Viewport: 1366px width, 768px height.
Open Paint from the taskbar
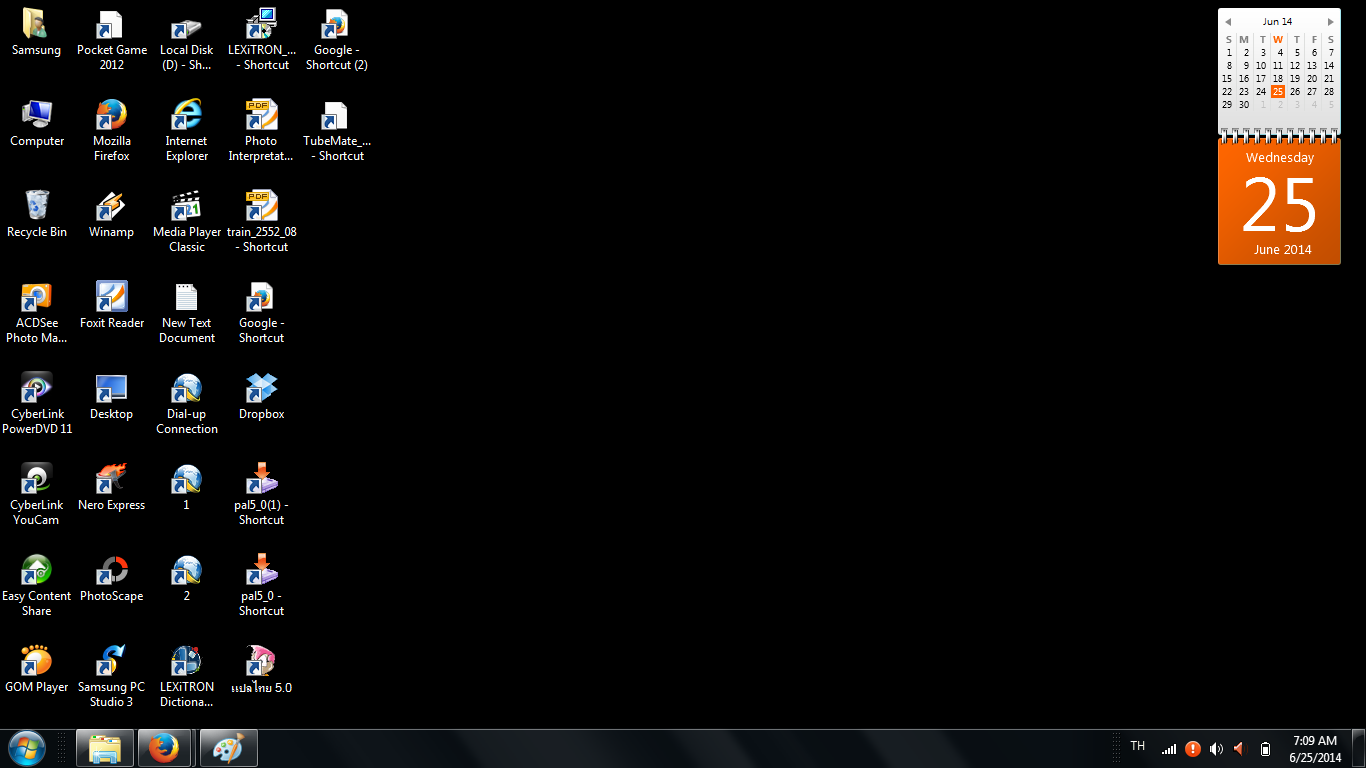tap(229, 748)
